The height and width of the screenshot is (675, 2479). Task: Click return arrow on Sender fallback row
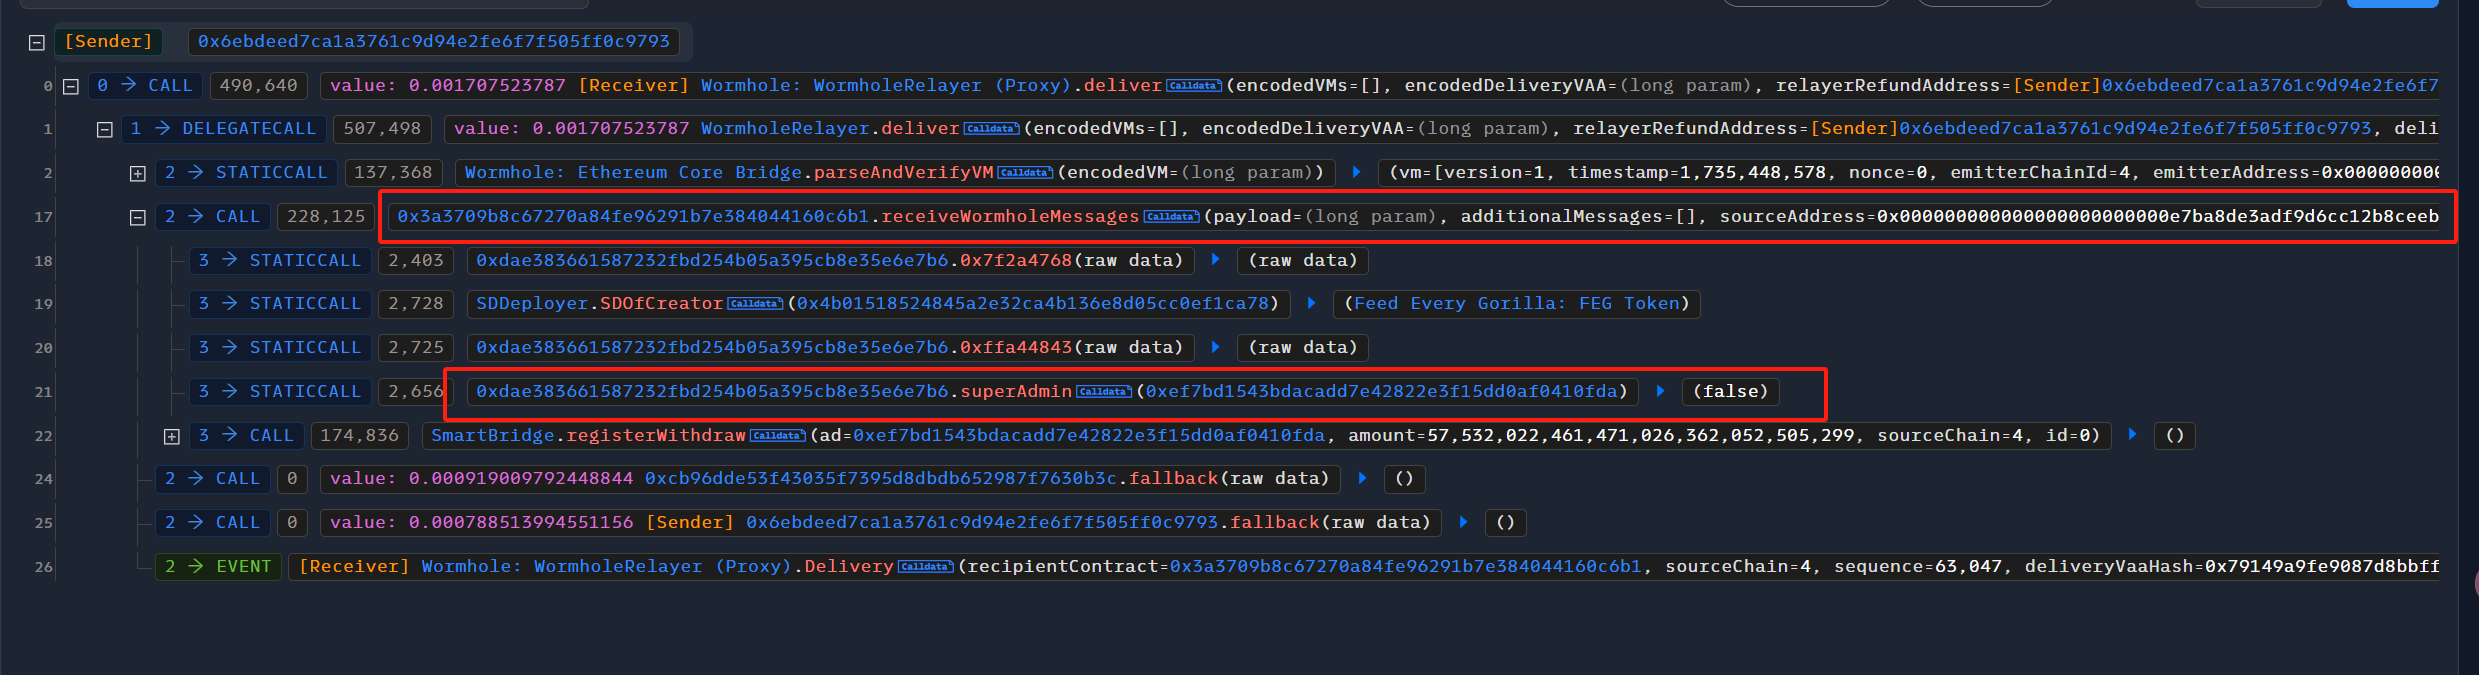(1463, 522)
